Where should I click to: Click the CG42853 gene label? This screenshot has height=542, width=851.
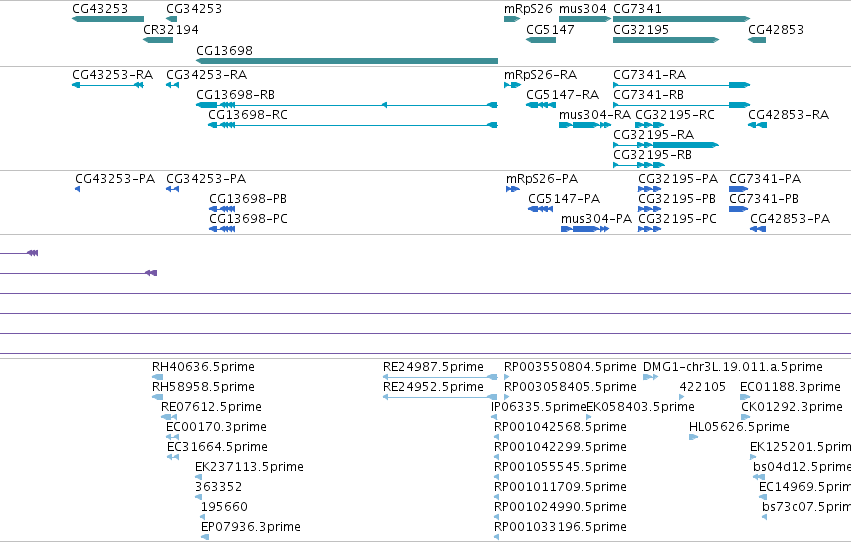click(776, 29)
